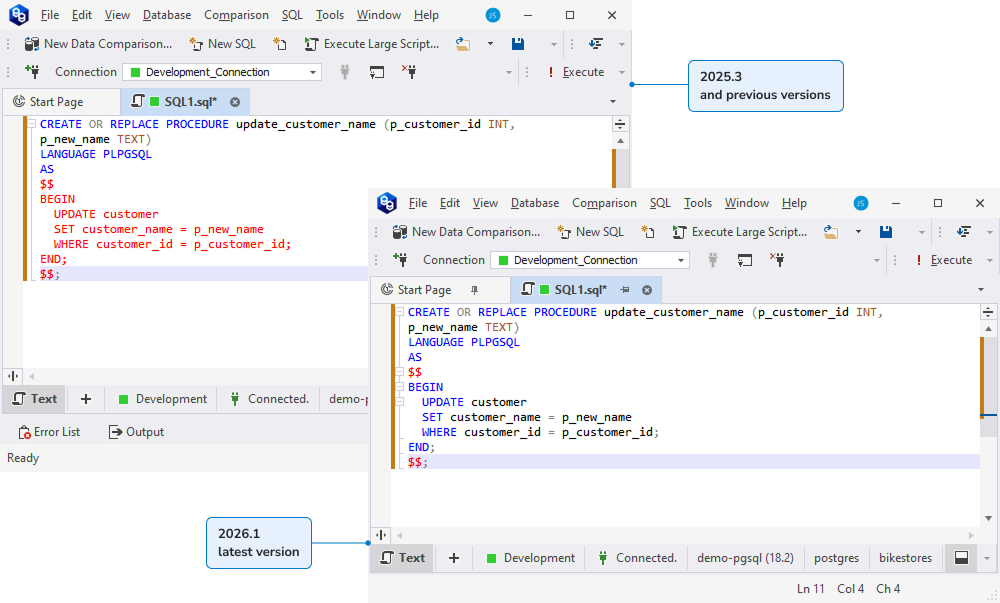Open dropdown arrow beside folder icon in front window
This screenshot has height=603, width=1000.
[858, 232]
